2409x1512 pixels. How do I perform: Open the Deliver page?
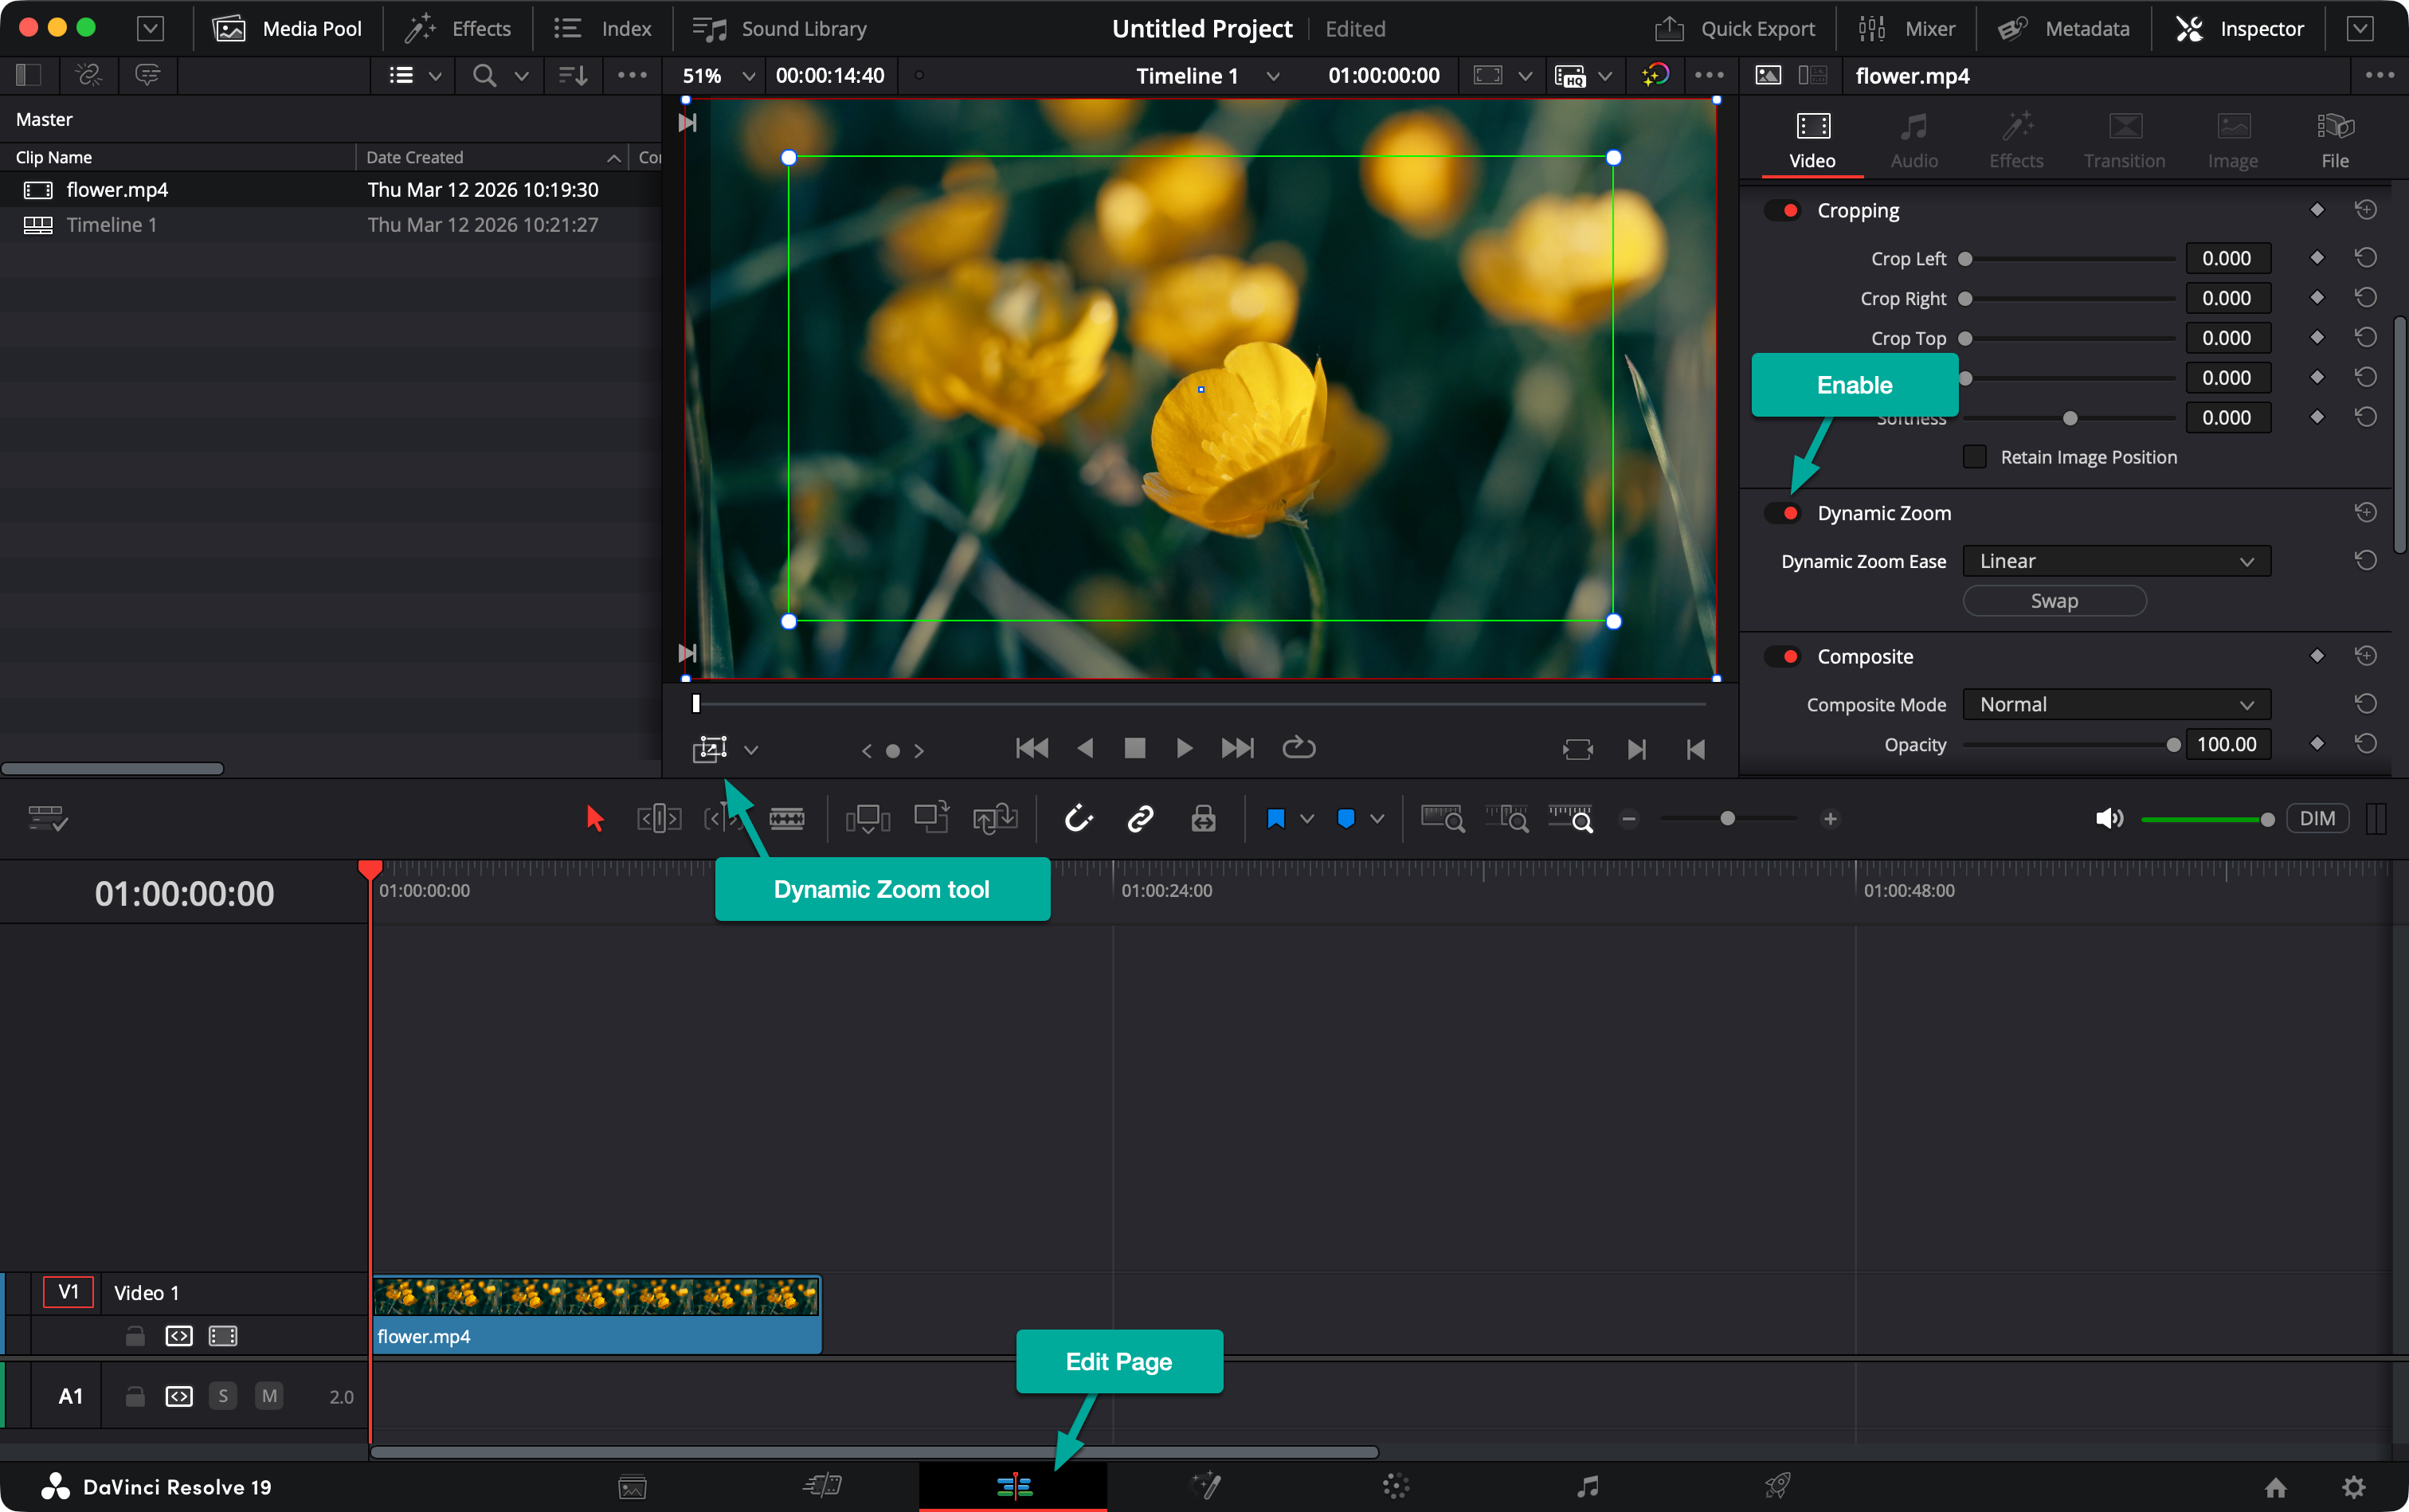click(x=1778, y=1486)
